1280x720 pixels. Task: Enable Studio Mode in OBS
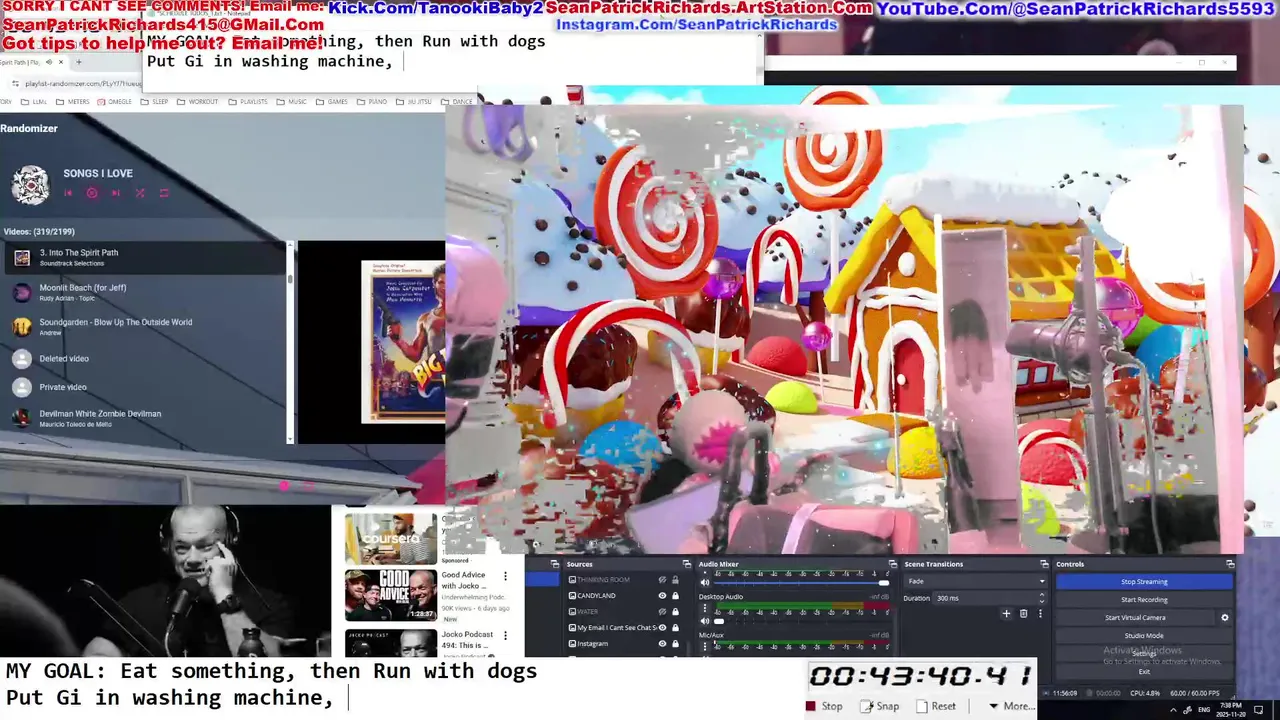tap(1144, 635)
